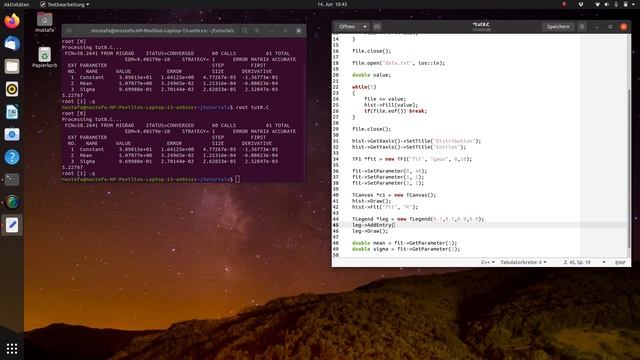
Task: Click the network indicator in top bar
Action: point(597,4)
